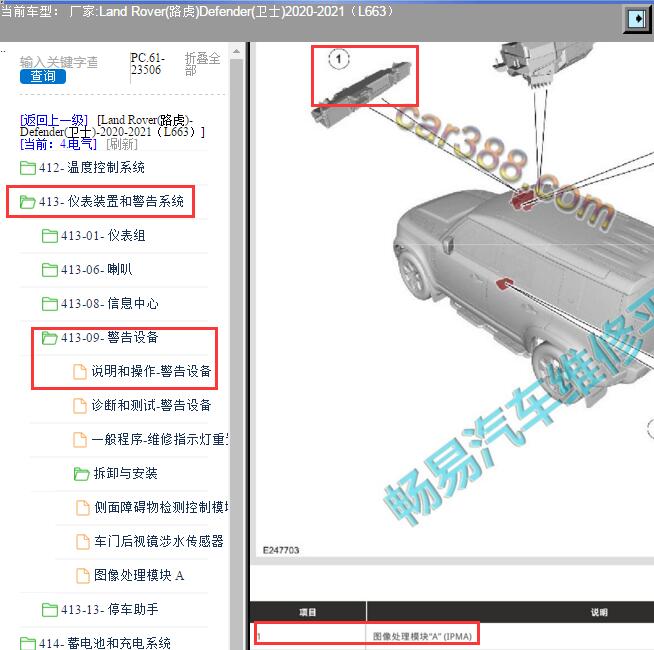Open the 413-08- 信息中心 folder icon
654x650 pixels.
coord(50,304)
